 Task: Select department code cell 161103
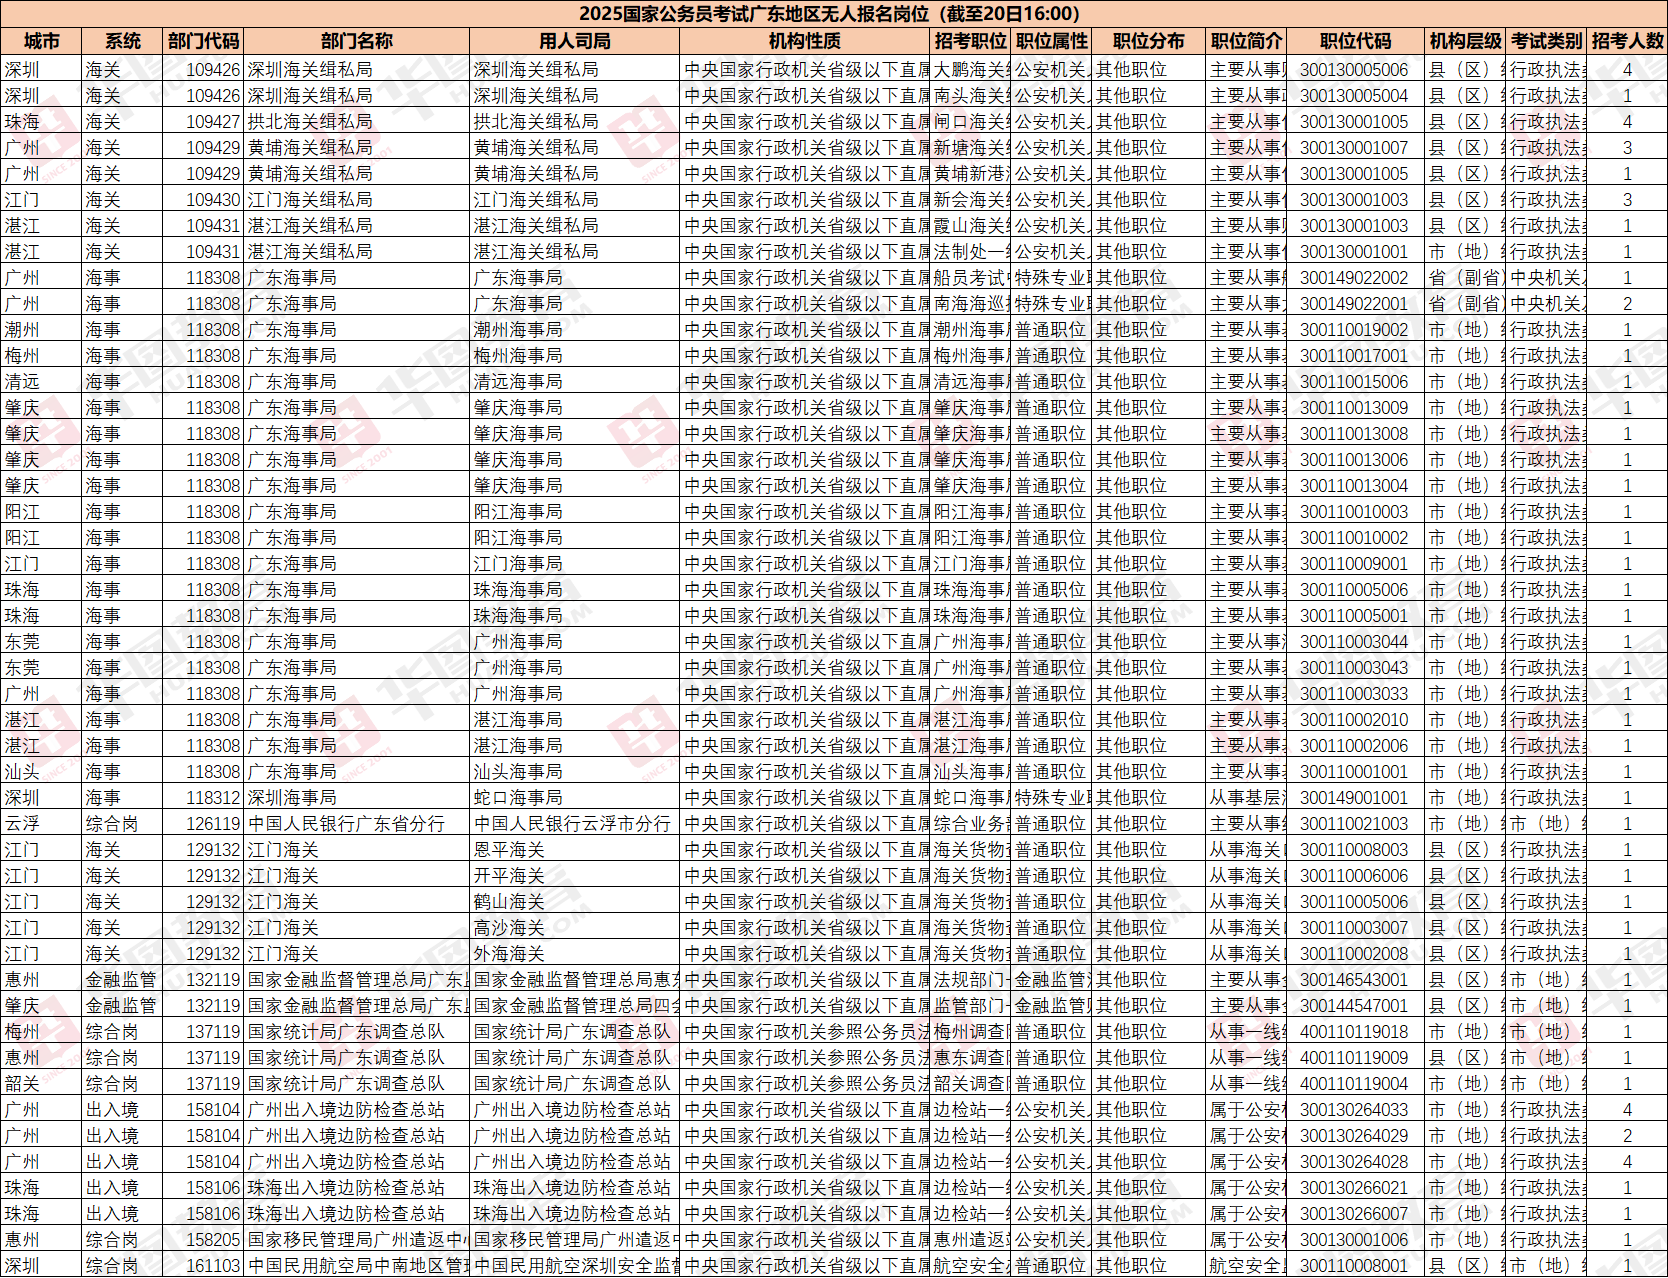click(x=204, y=1266)
